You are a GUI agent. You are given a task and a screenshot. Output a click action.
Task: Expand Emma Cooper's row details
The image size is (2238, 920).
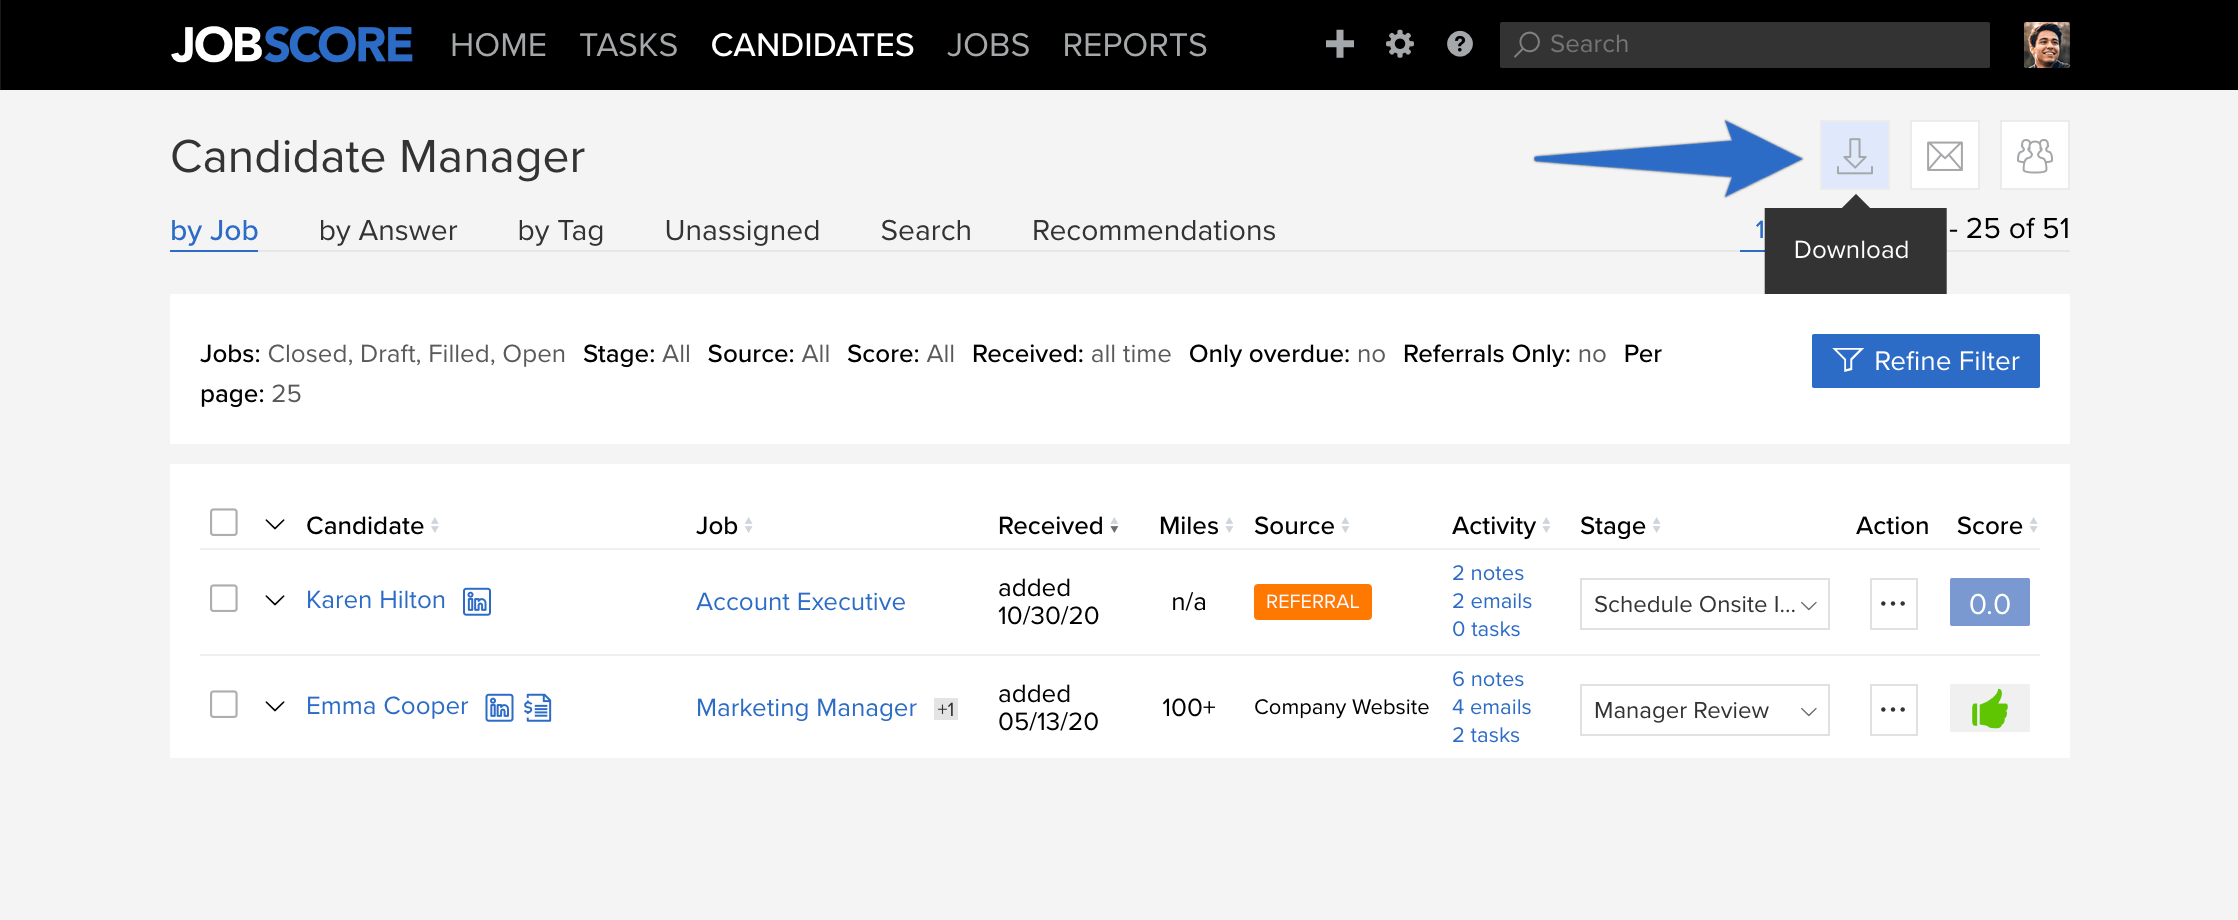(275, 706)
